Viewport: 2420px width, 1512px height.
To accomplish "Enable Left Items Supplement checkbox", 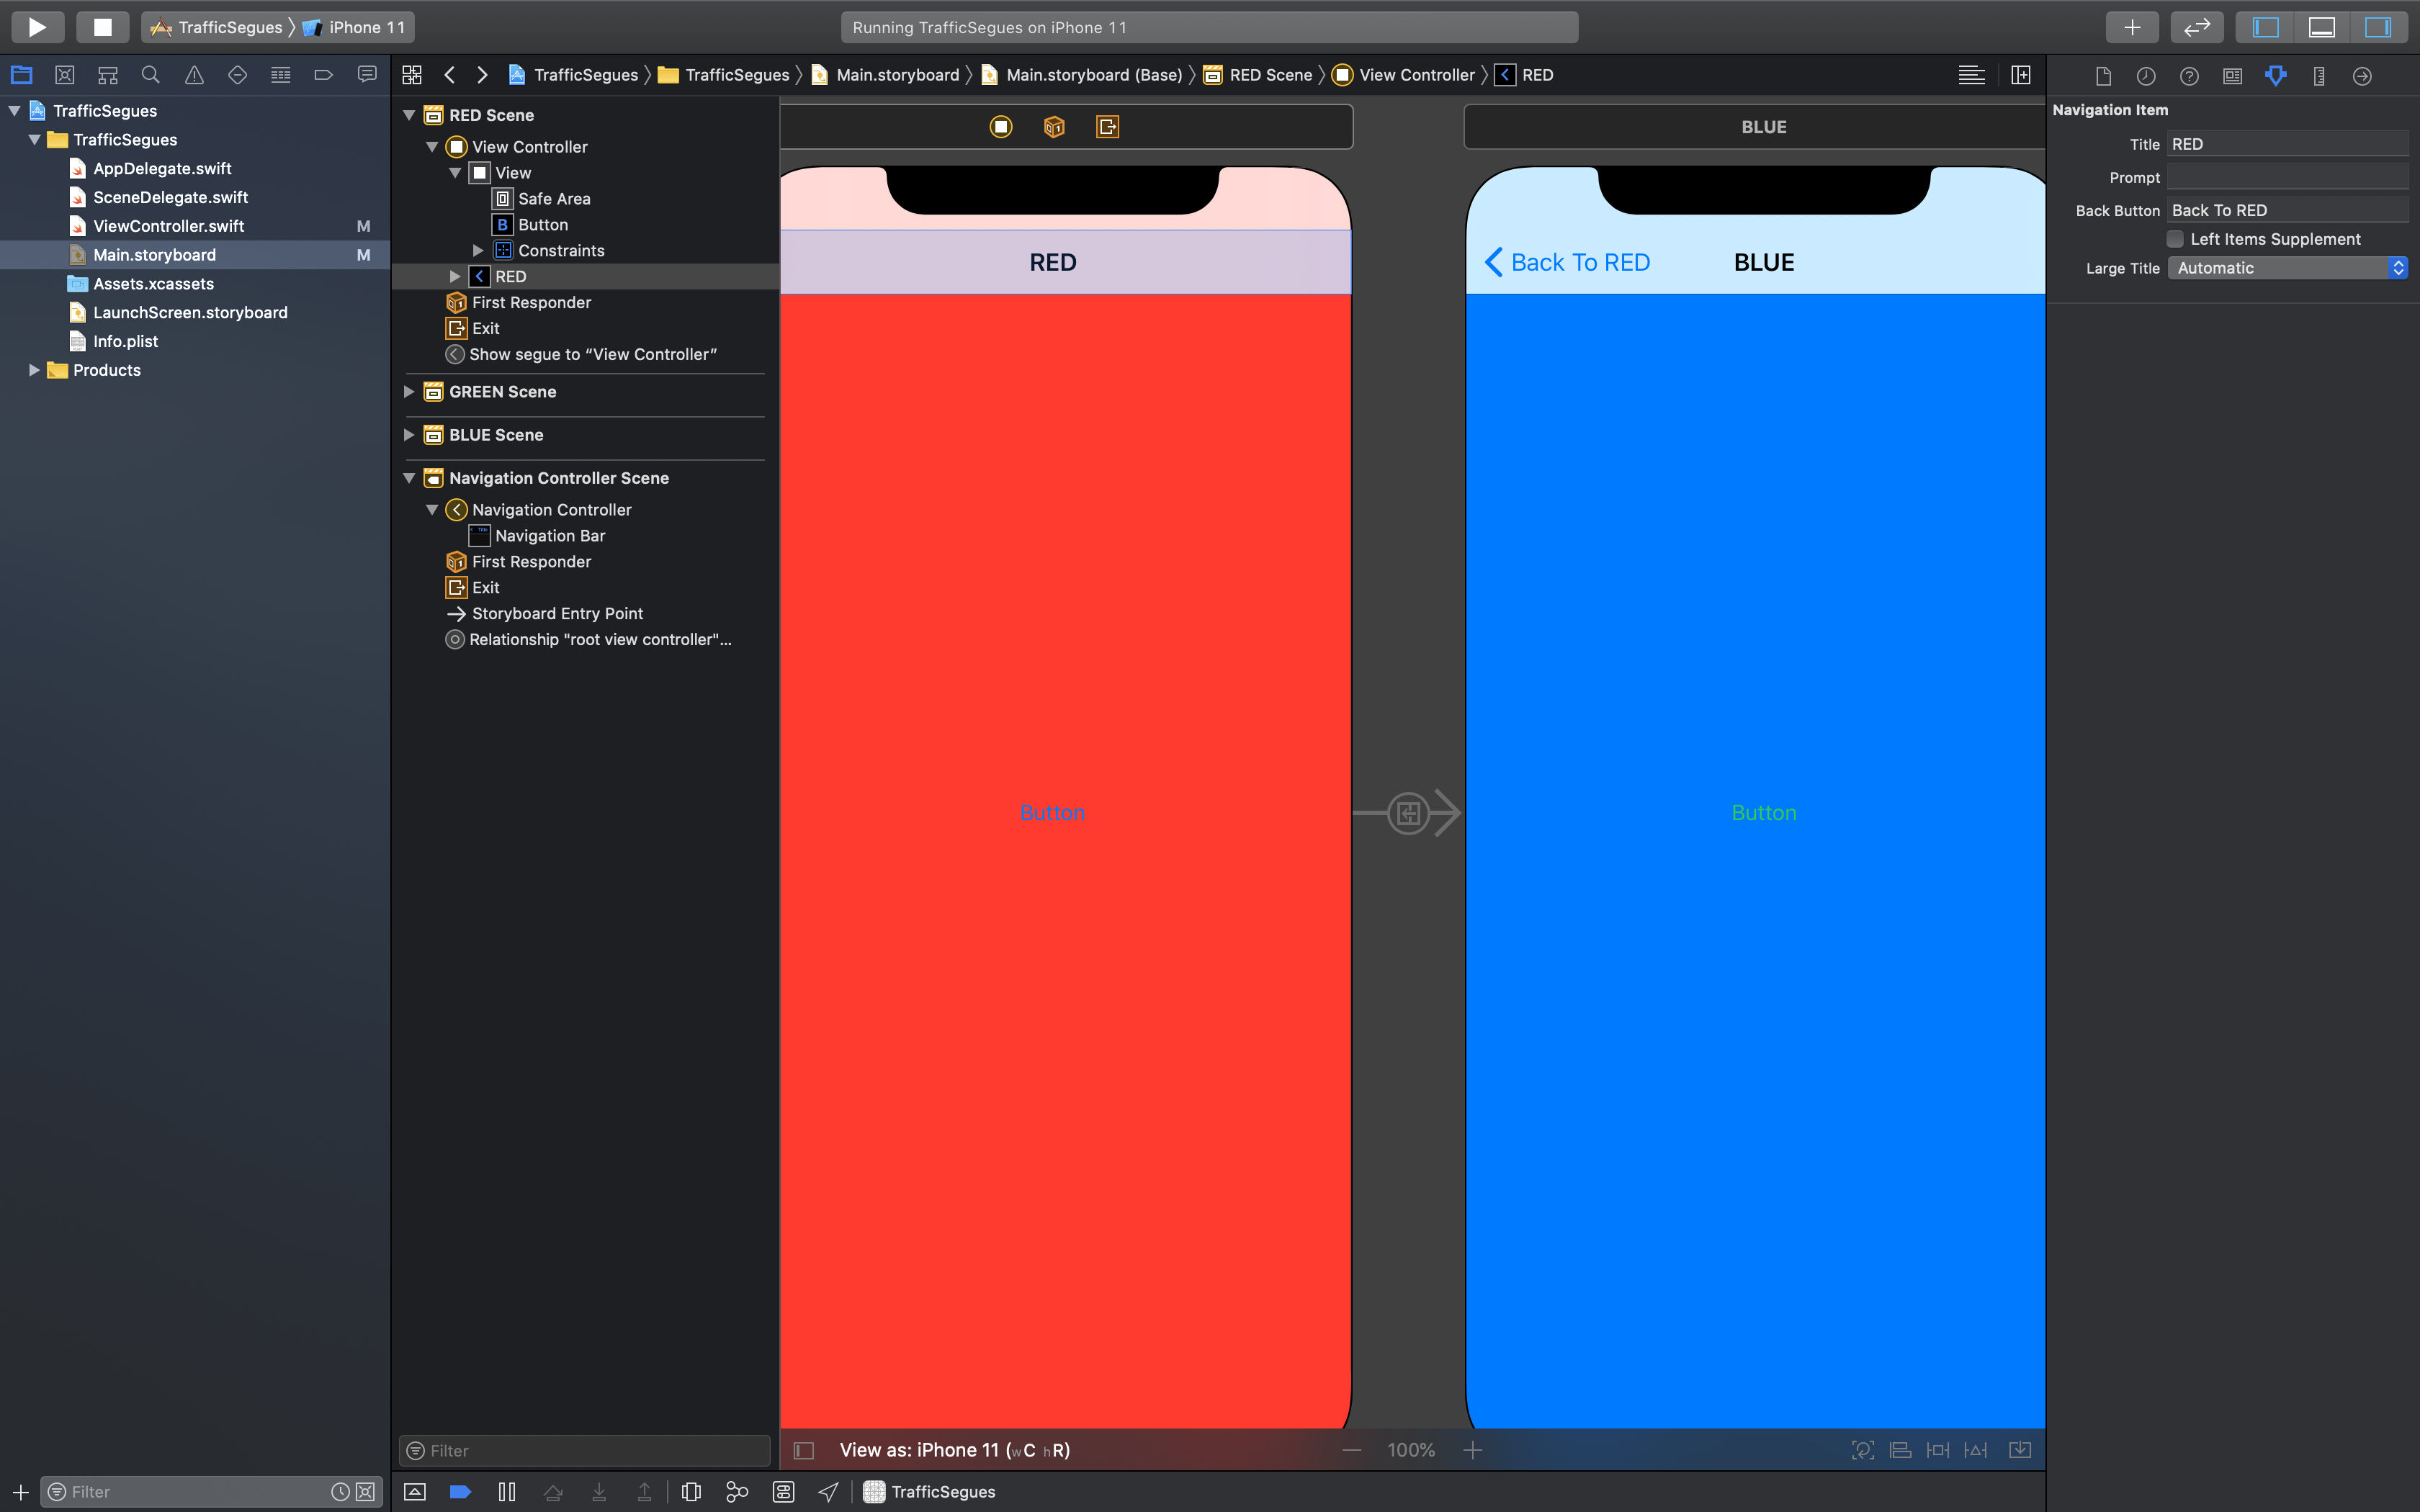I will 2175,239.
